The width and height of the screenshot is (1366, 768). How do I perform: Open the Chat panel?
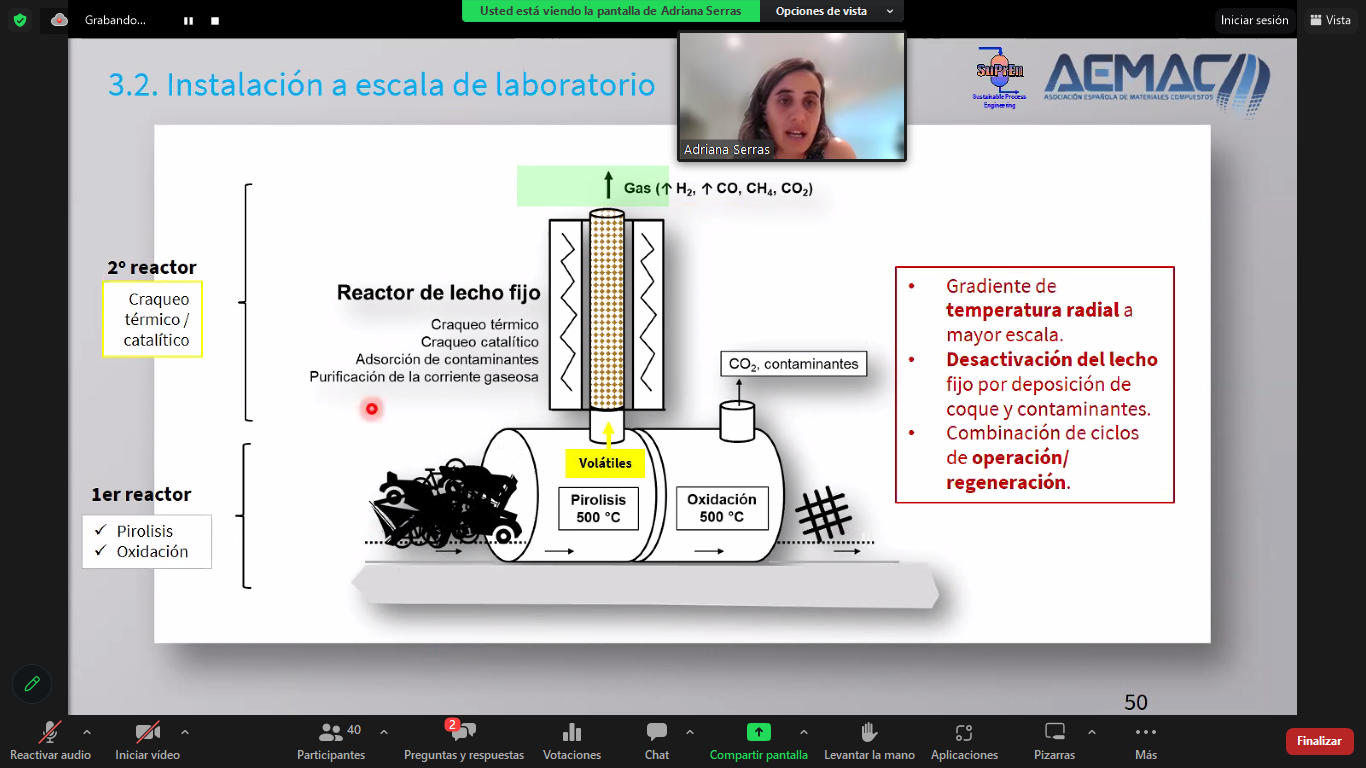point(657,740)
